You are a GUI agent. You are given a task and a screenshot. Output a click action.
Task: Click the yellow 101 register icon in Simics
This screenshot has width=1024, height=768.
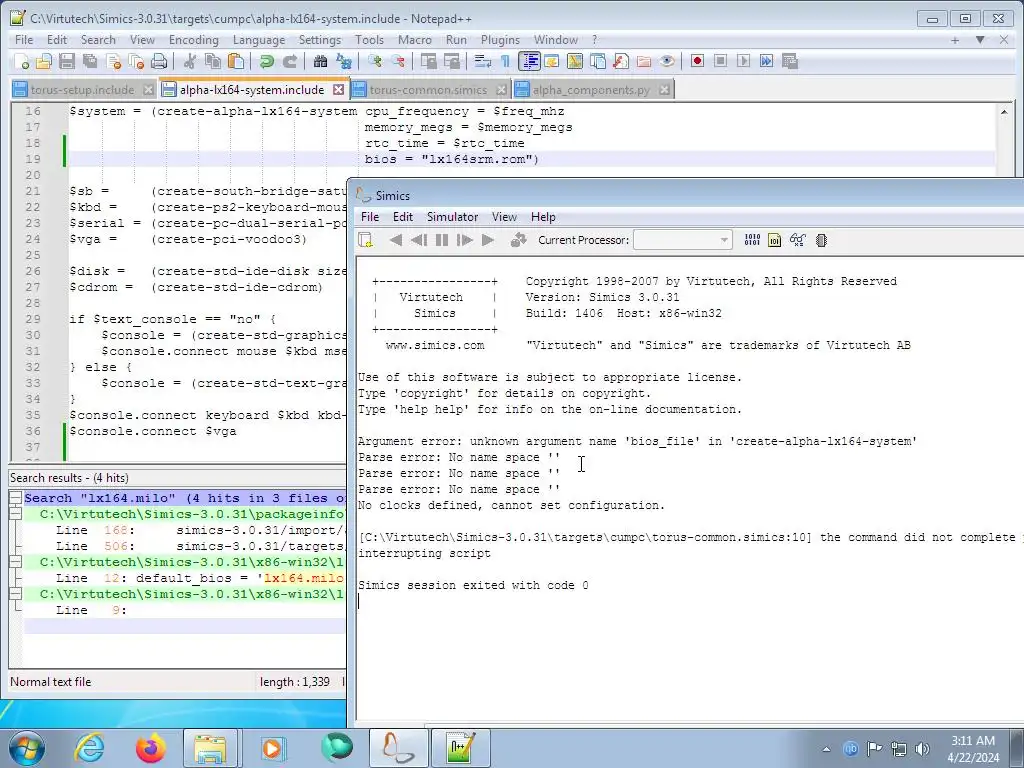point(775,240)
